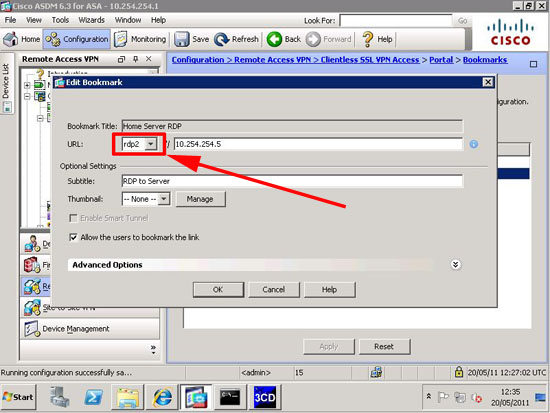Select the Remote Access VPN section icon
The height and width of the screenshot is (413, 550).
pyautogui.click(x=32, y=287)
